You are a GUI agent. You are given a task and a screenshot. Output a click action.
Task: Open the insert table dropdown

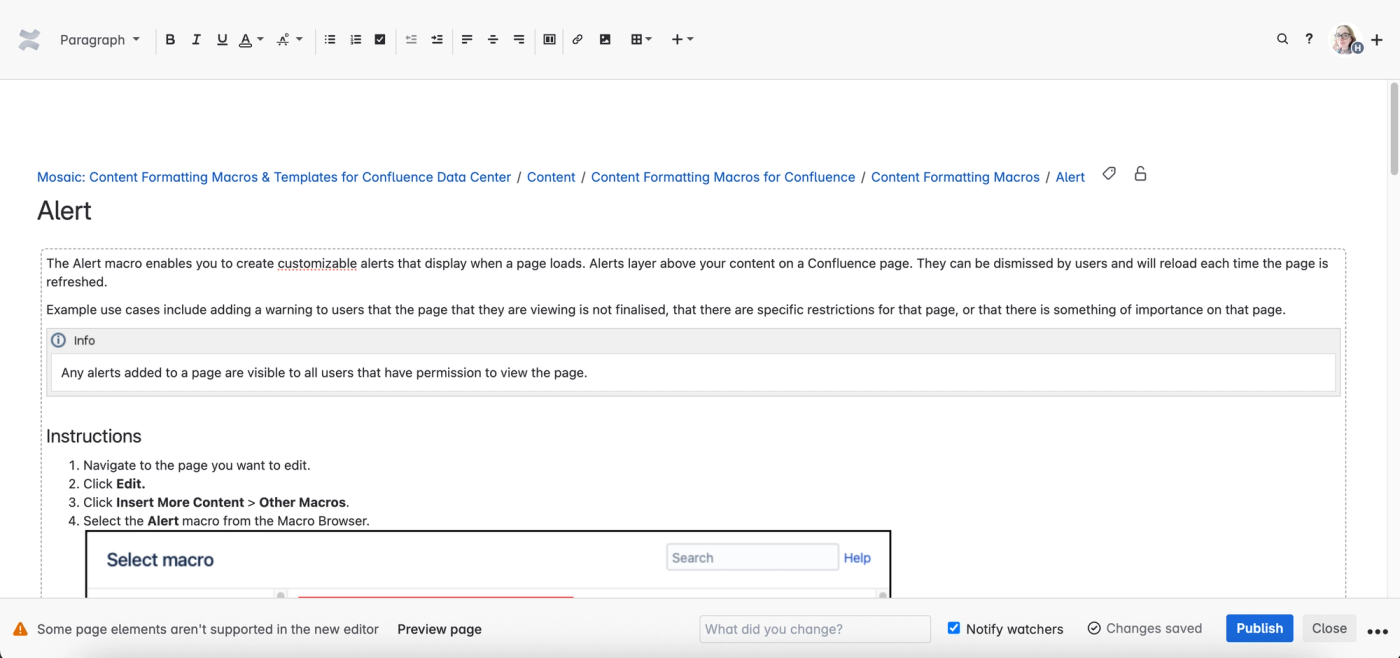click(641, 40)
